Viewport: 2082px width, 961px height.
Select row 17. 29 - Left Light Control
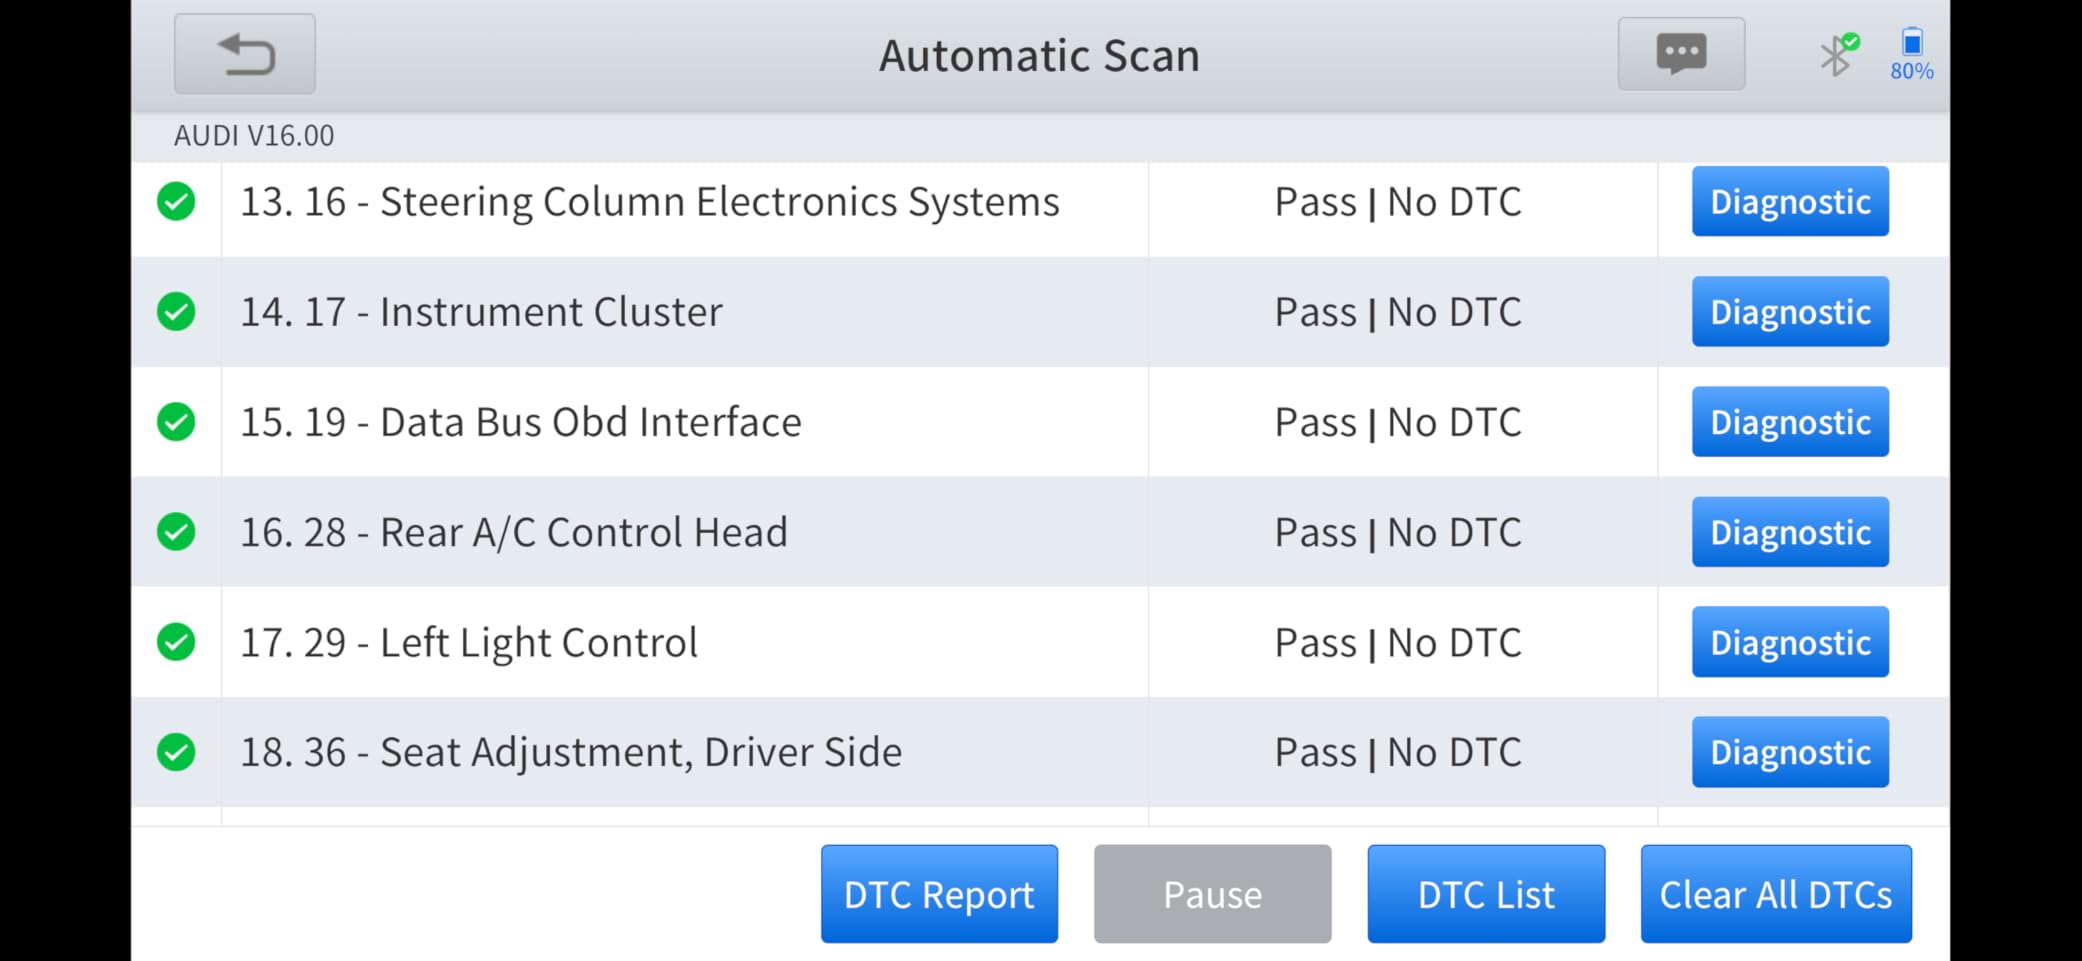point(1040,642)
